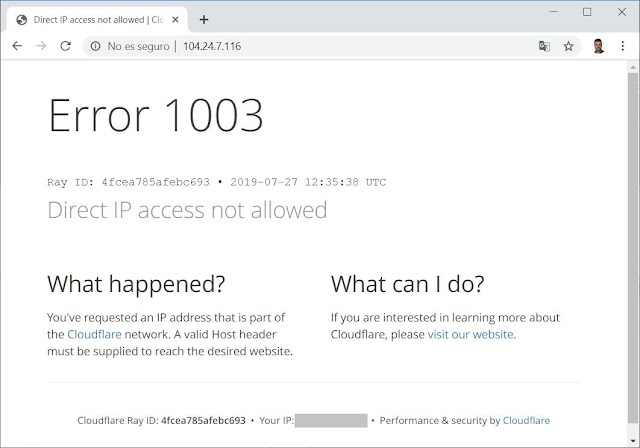The height and width of the screenshot is (448, 640).
Task: Maximize the browser window
Action: pos(587,12)
